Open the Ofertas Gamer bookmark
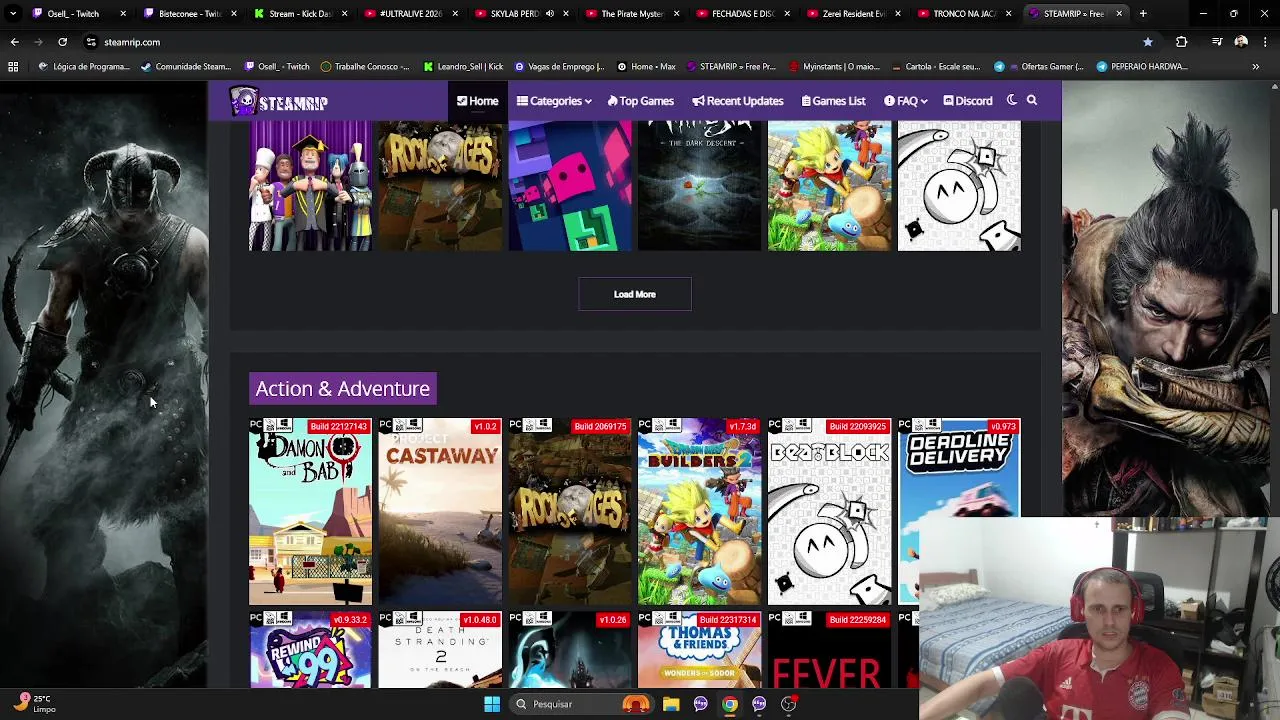Image resolution: width=1280 pixels, height=720 pixels. point(1038,67)
